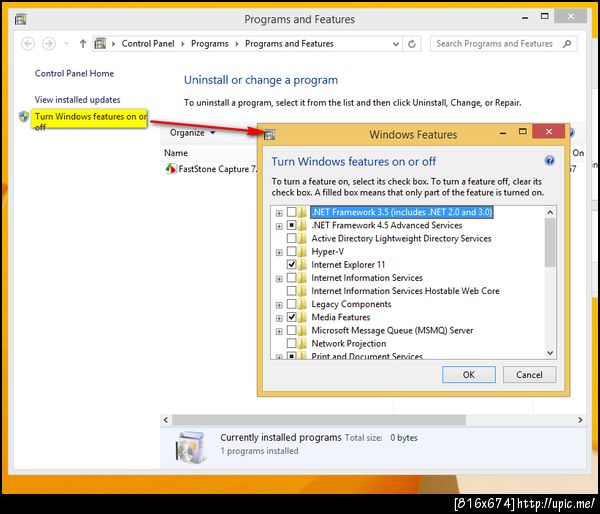Click program list horizontal scroll left arrow
Screen dimensions: 600x514
pyautogui.click(x=166, y=420)
